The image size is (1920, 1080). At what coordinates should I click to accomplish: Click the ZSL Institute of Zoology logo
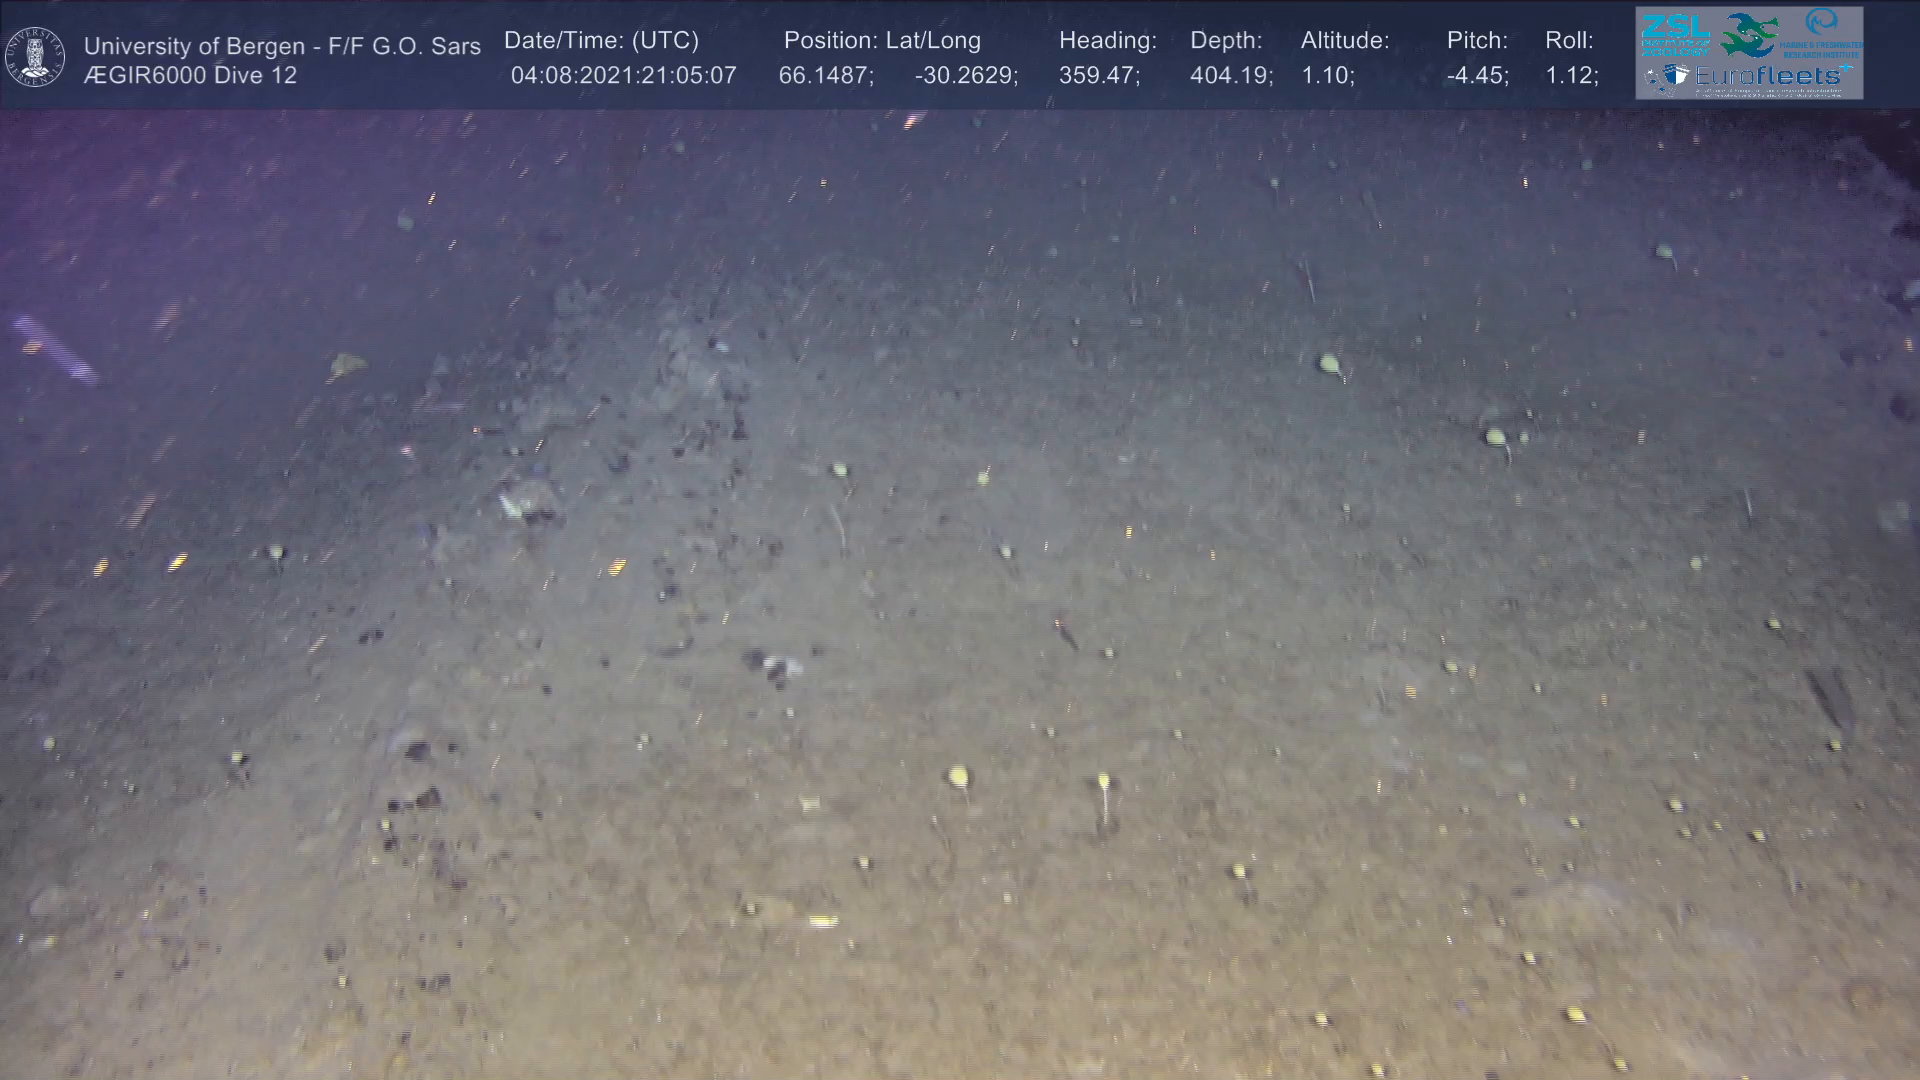click(x=1676, y=33)
